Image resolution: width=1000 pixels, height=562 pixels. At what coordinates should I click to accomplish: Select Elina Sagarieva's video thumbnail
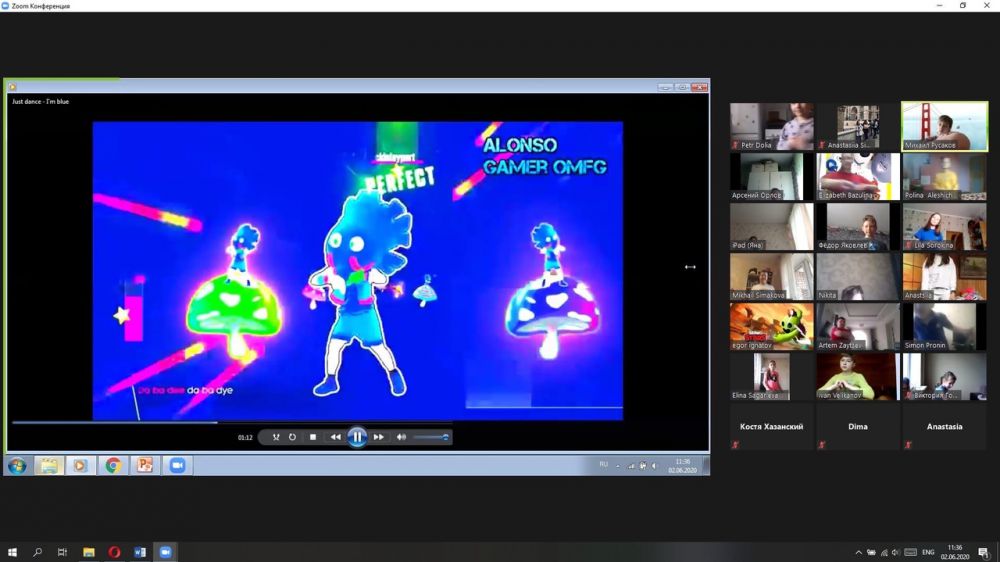coord(772,377)
